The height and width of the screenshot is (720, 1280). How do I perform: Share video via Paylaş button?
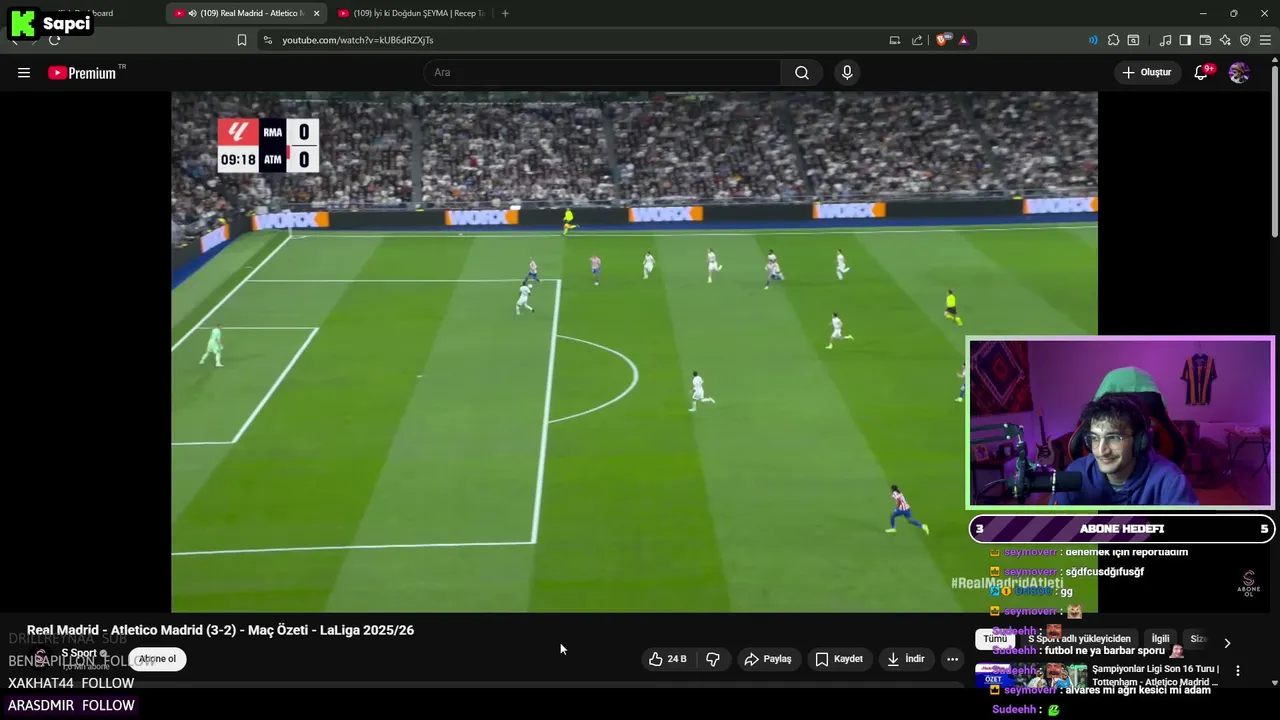tap(768, 659)
